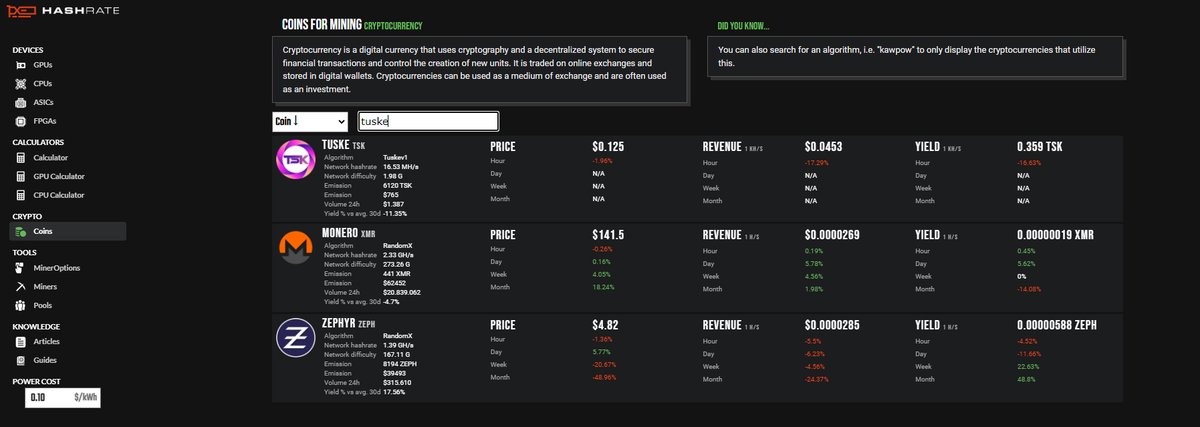1200x427 pixels.
Task: Click Monero yield 0.00000019 XMR
Action: tap(1056, 233)
